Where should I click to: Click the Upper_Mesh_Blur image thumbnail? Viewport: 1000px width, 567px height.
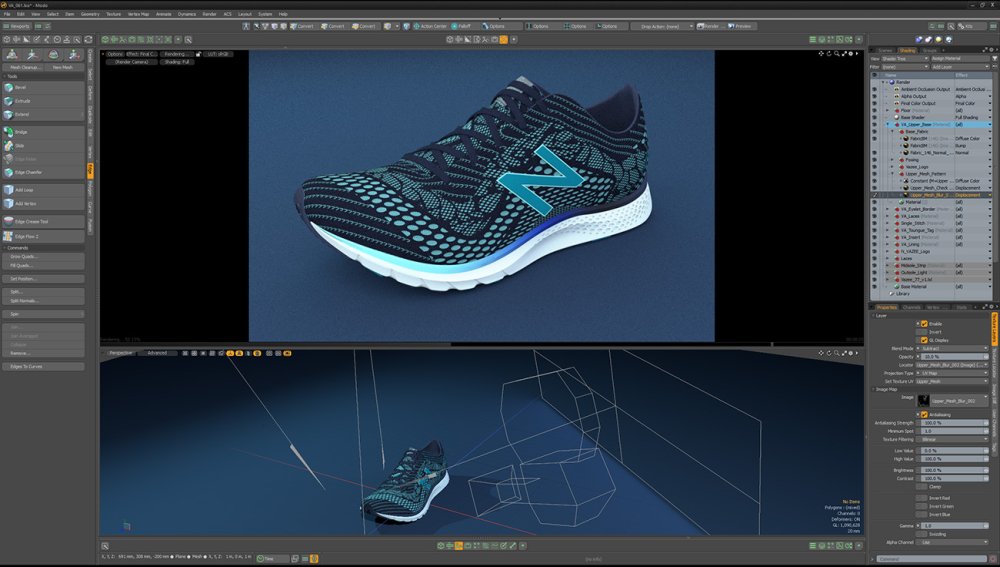pyautogui.click(x=923, y=401)
